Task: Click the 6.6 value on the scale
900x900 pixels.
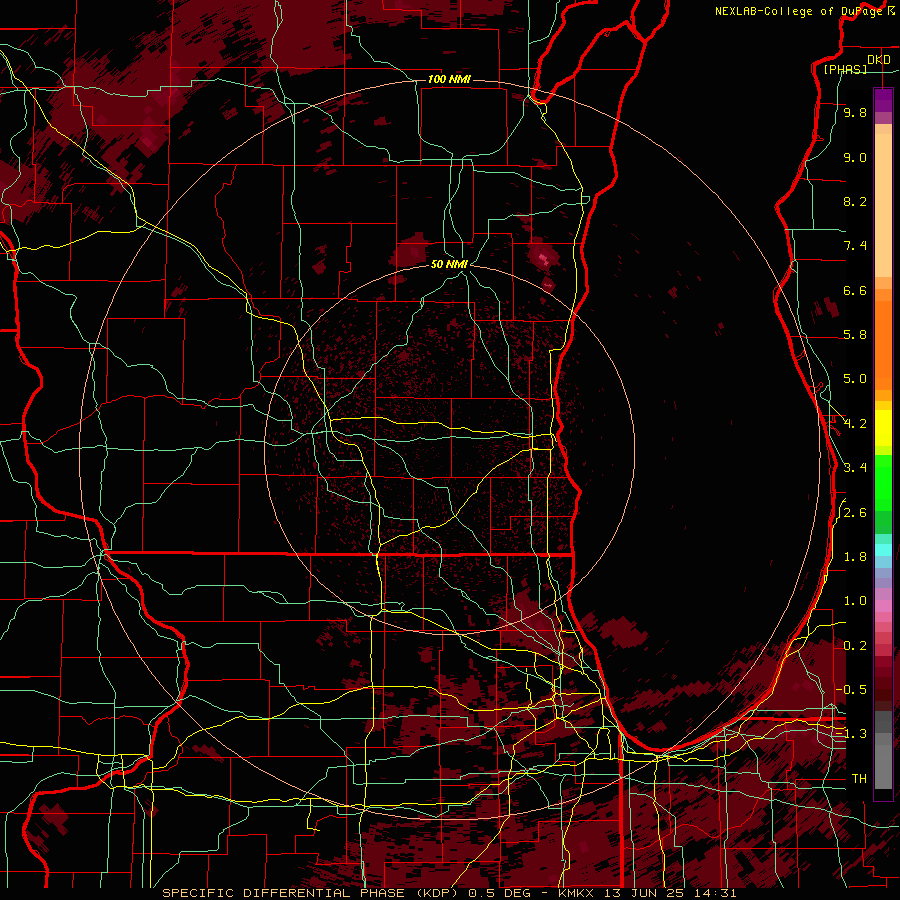Action: [855, 290]
